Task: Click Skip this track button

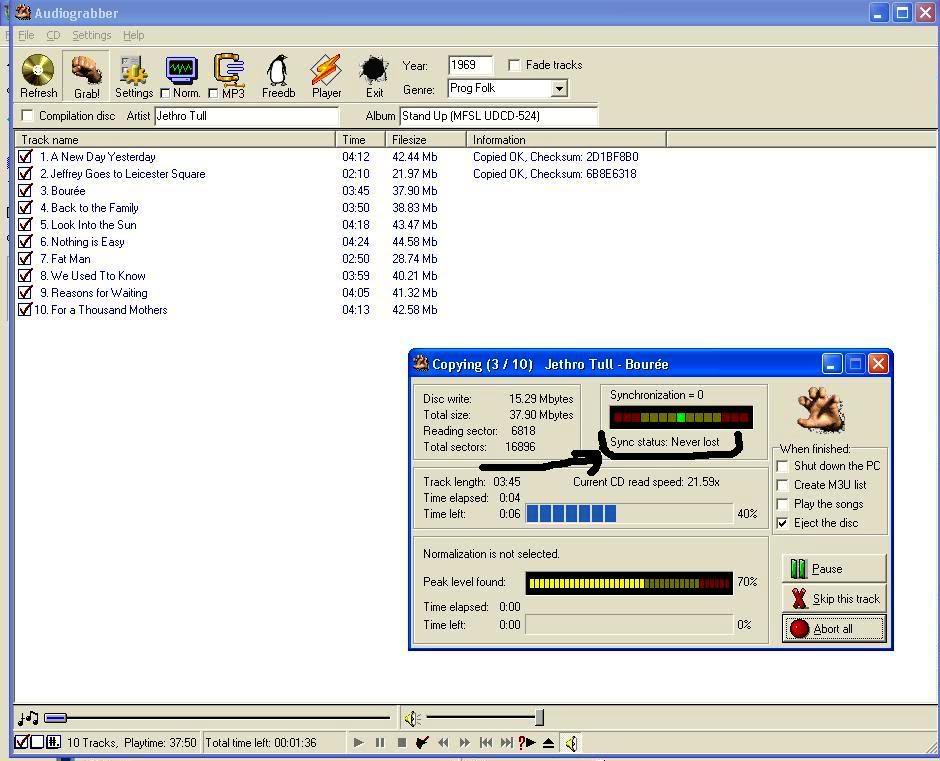Action: (834, 598)
